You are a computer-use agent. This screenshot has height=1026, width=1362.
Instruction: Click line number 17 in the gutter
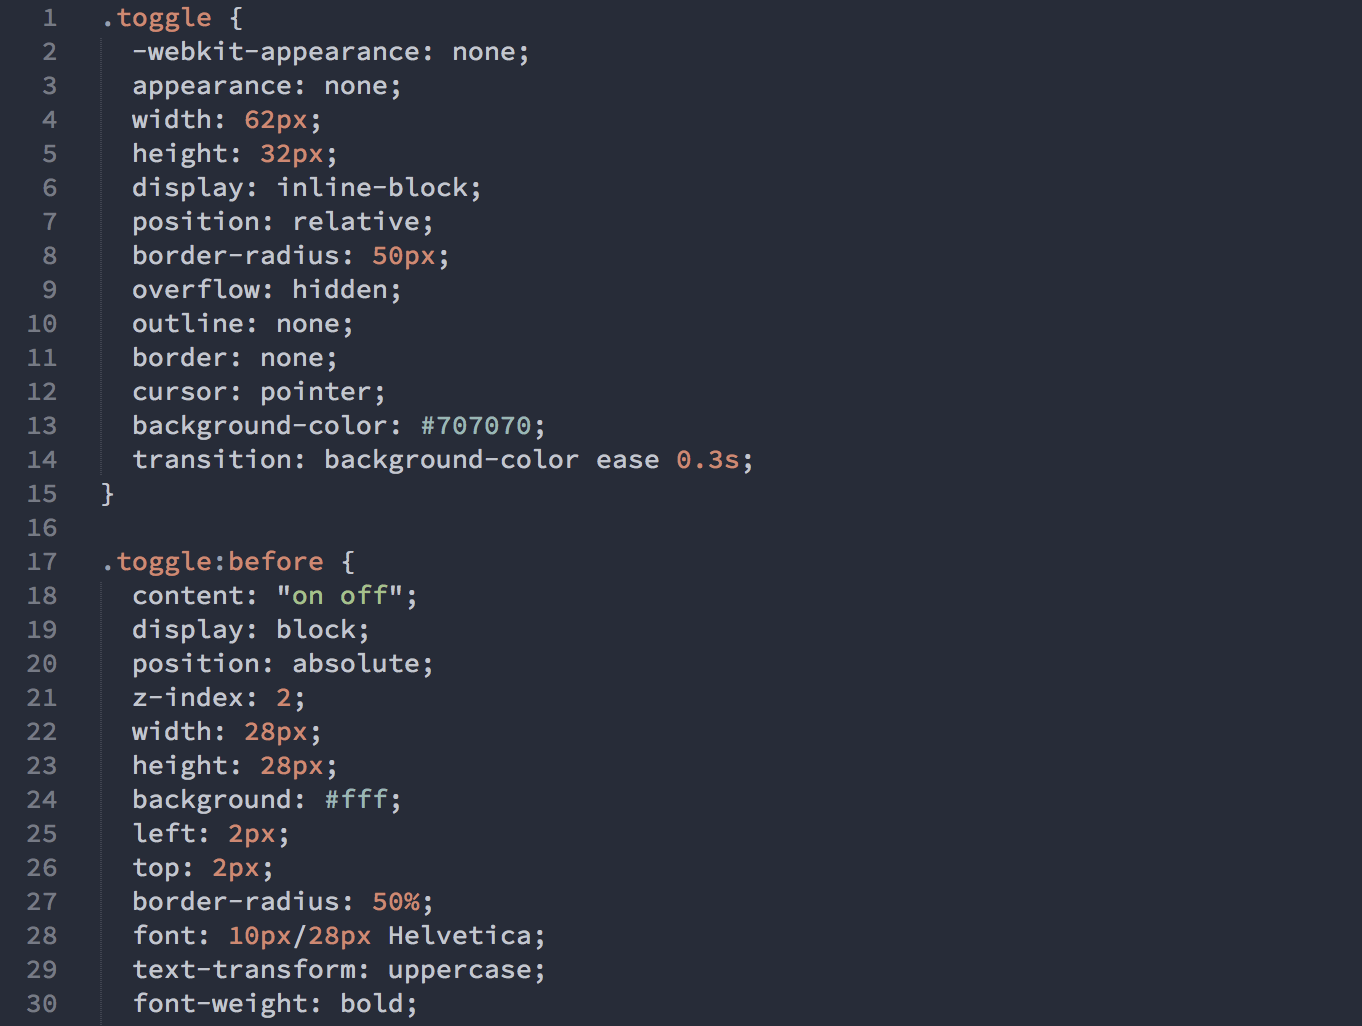pyautogui.click(x=42, y=562)
